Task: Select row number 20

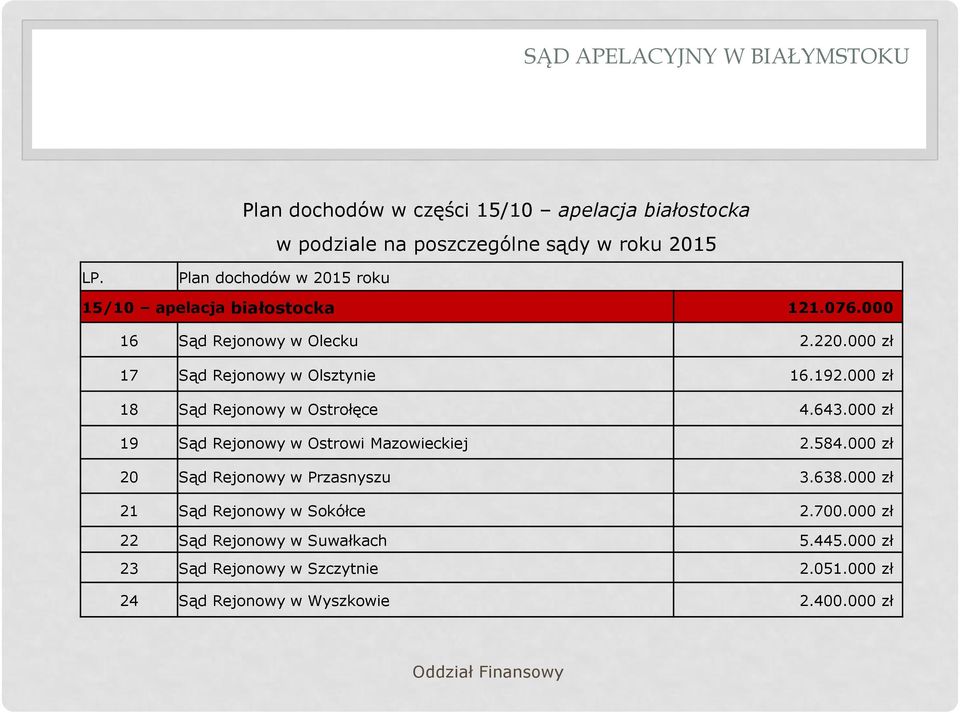Action: click(129, 477)
